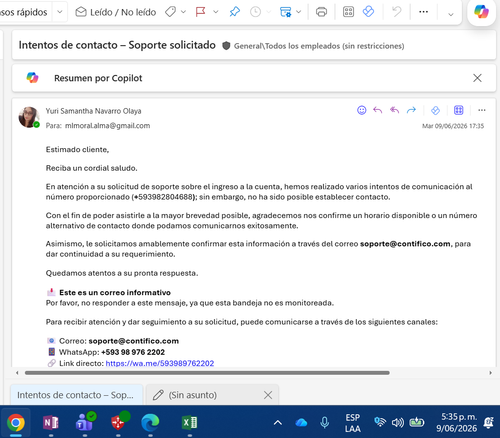Close the Copilot summary bar

(x=477, y=78)
